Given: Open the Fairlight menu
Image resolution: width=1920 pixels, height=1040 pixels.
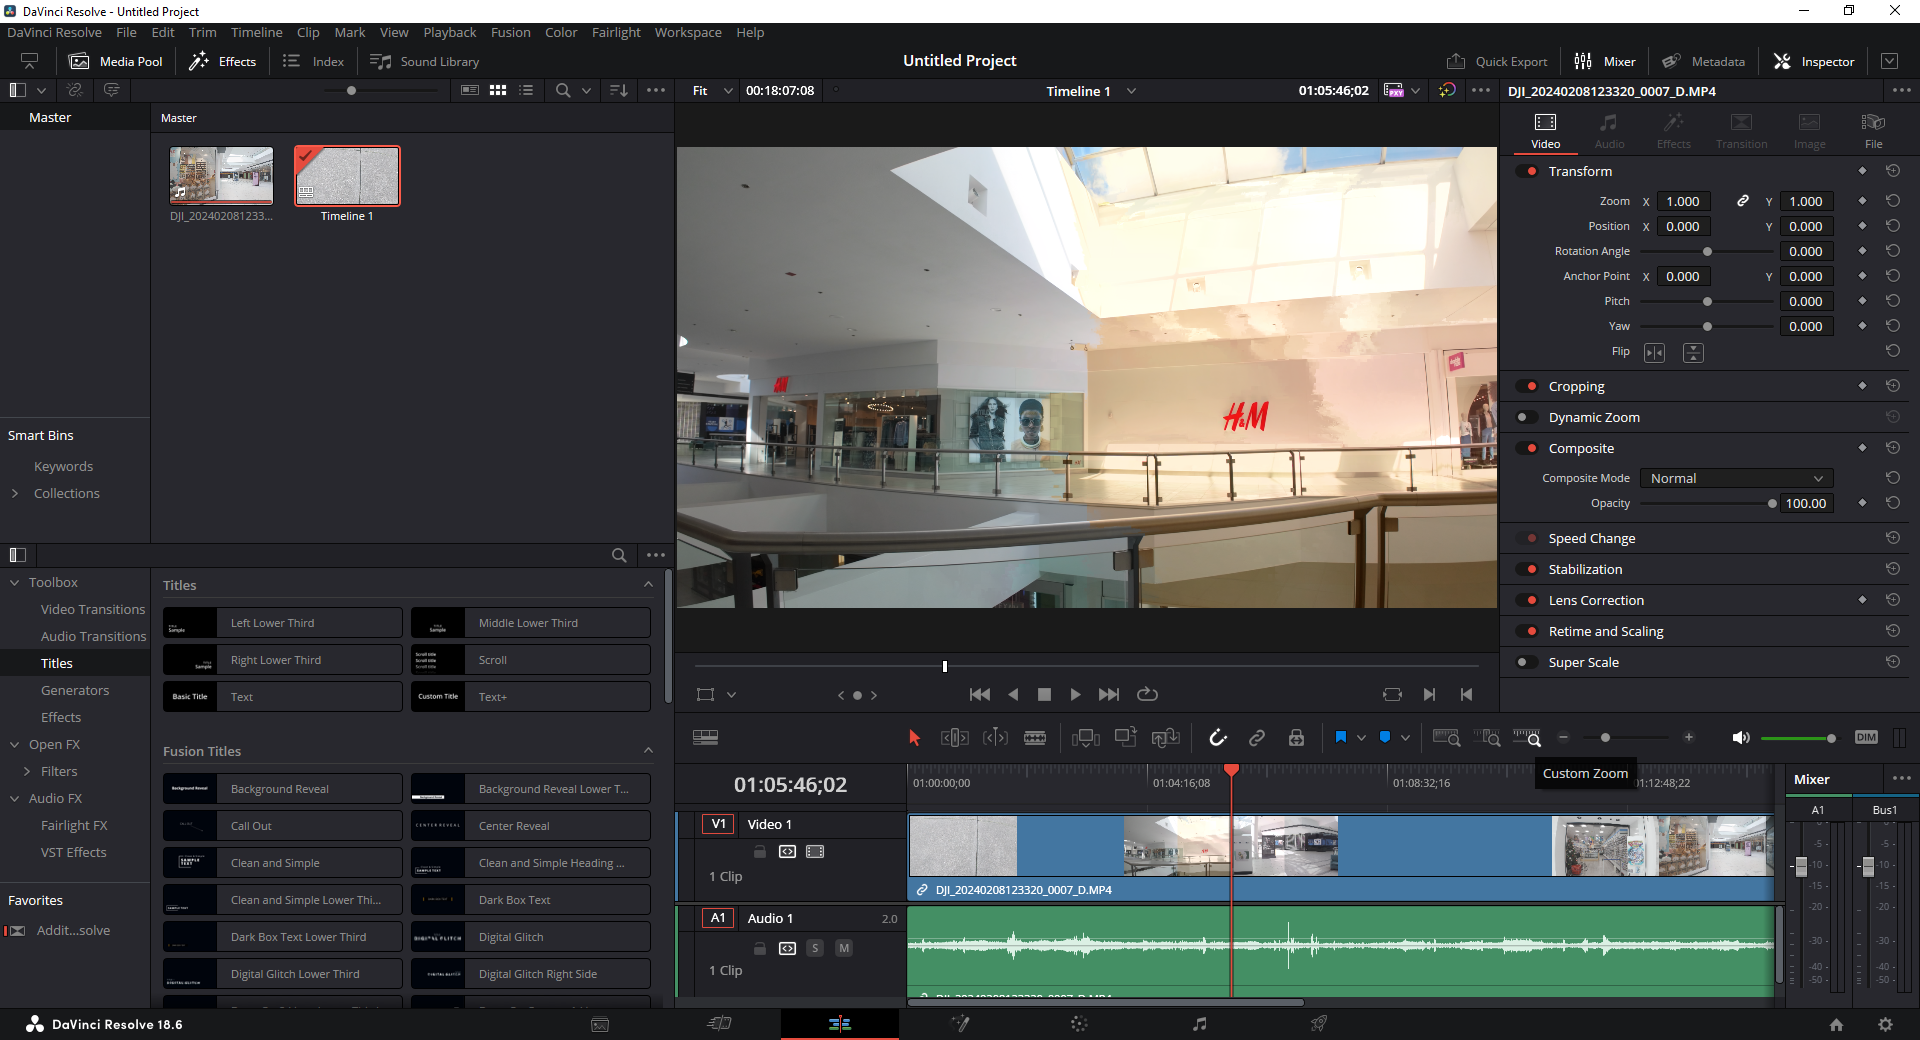Looking at the screenshot, I should click(616, 32).
